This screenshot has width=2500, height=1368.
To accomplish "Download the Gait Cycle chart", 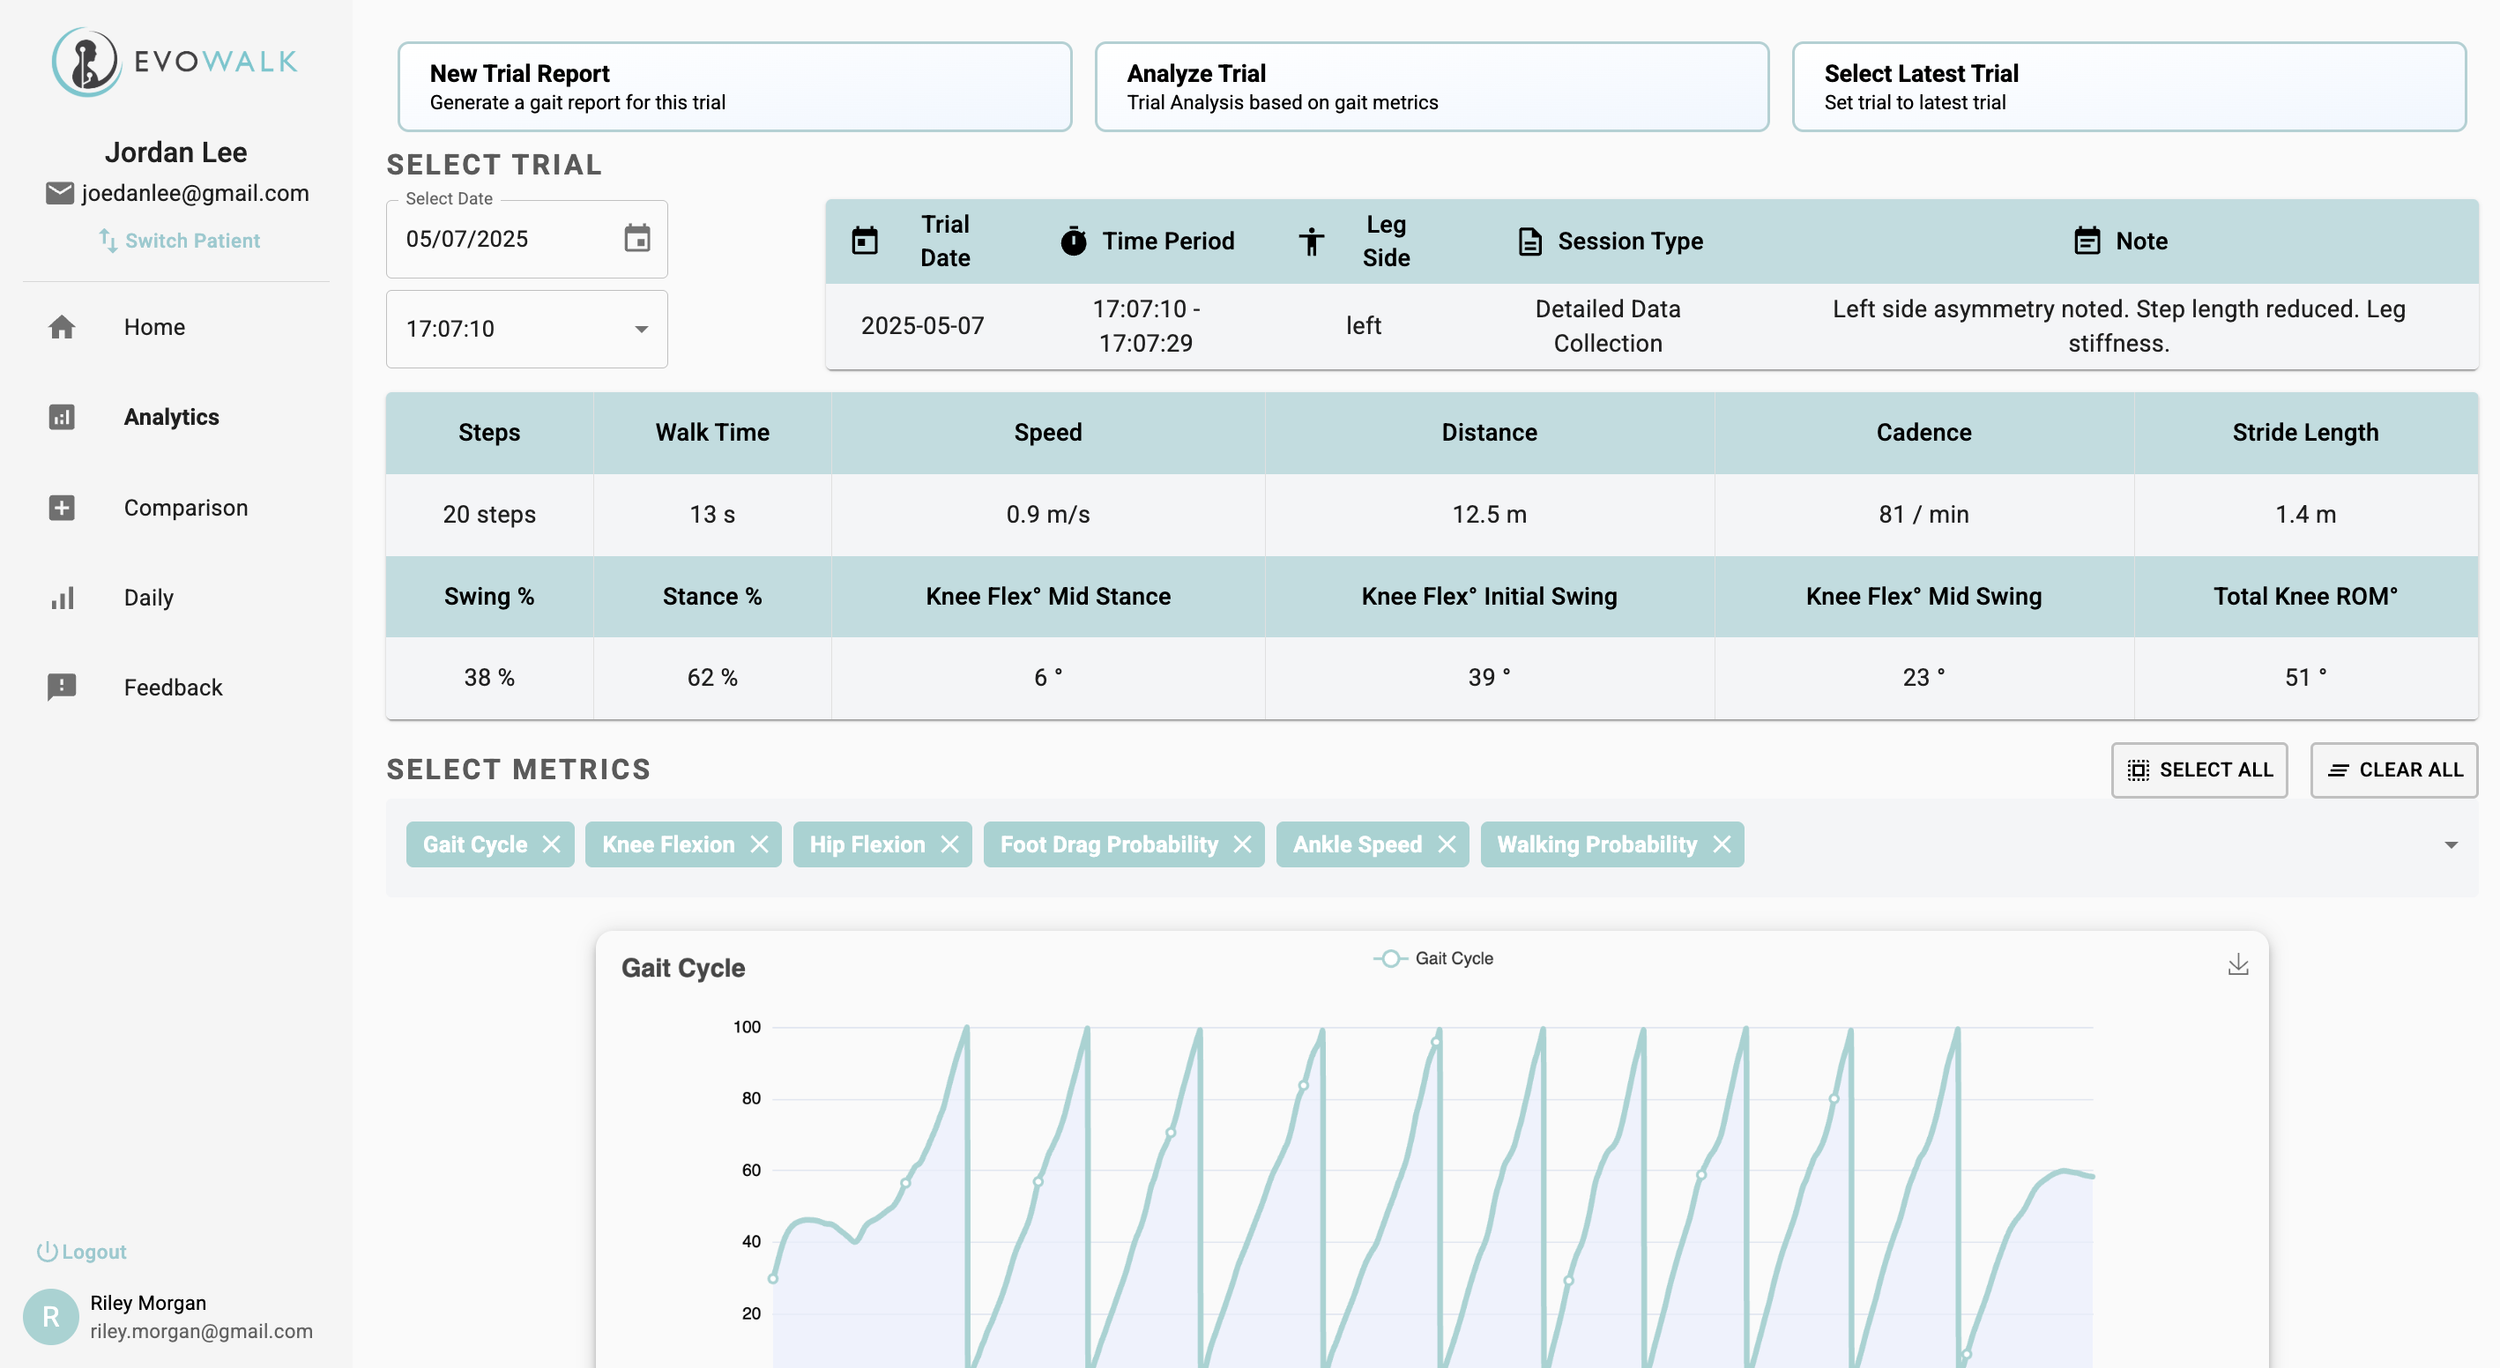I will pos(2238,965).
